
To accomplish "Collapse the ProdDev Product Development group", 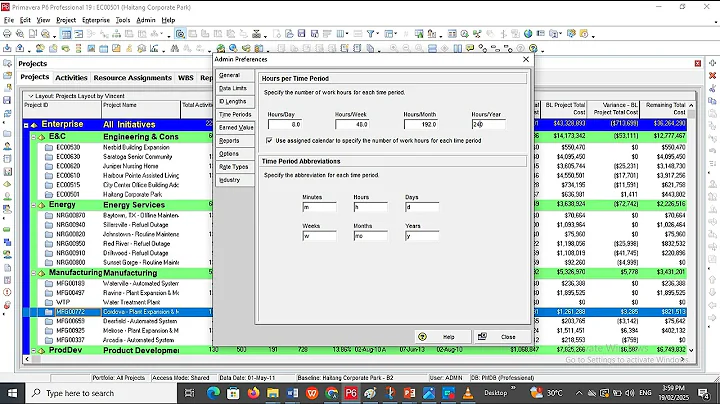I will coord(34,350).
